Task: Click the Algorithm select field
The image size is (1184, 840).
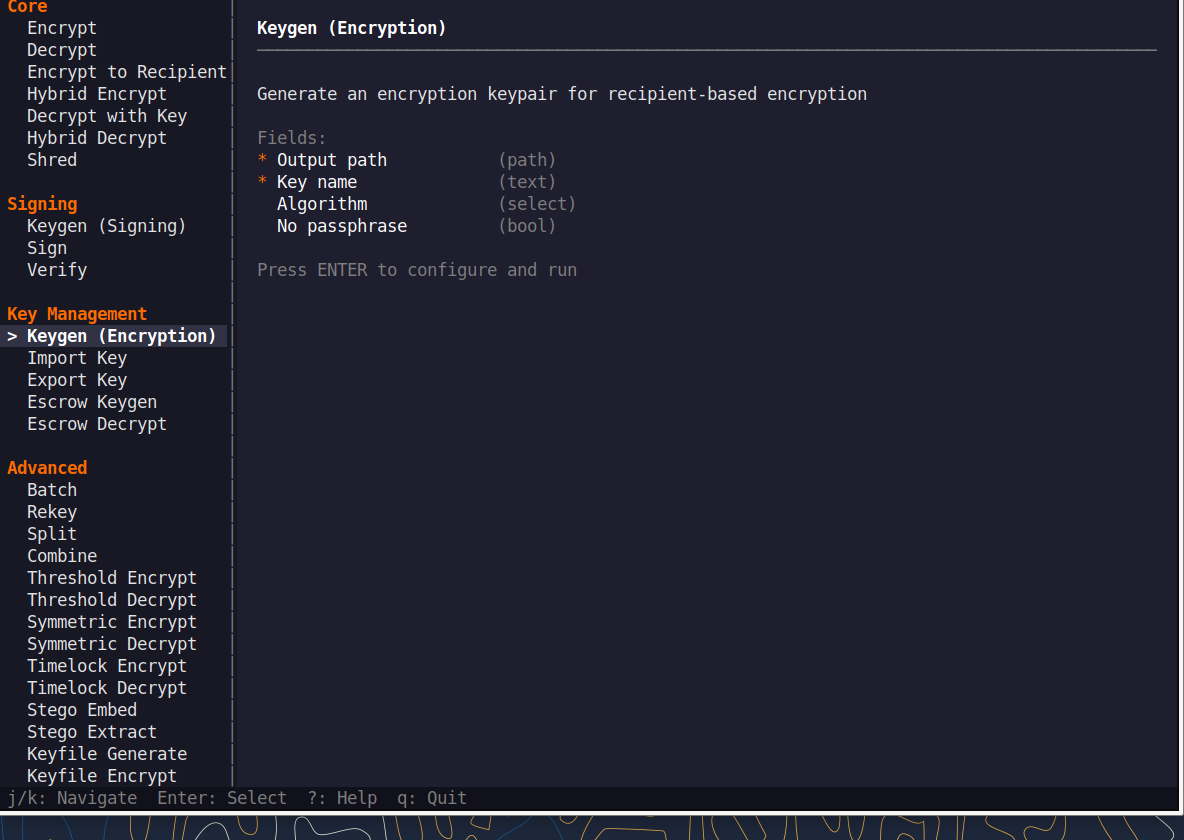Action: 426,204
